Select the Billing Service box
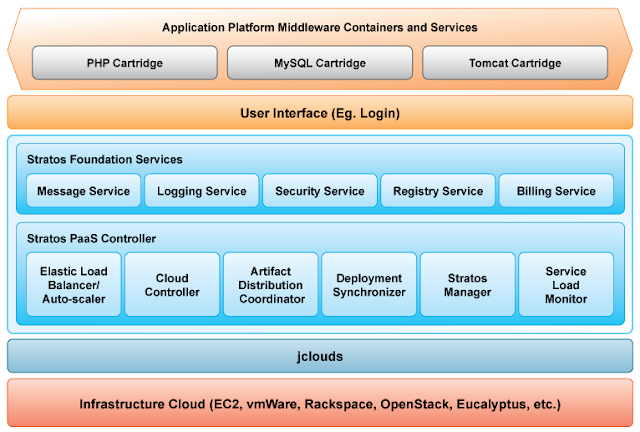Image resolution: width=640 pixels, height=432 pixels. 556,191
